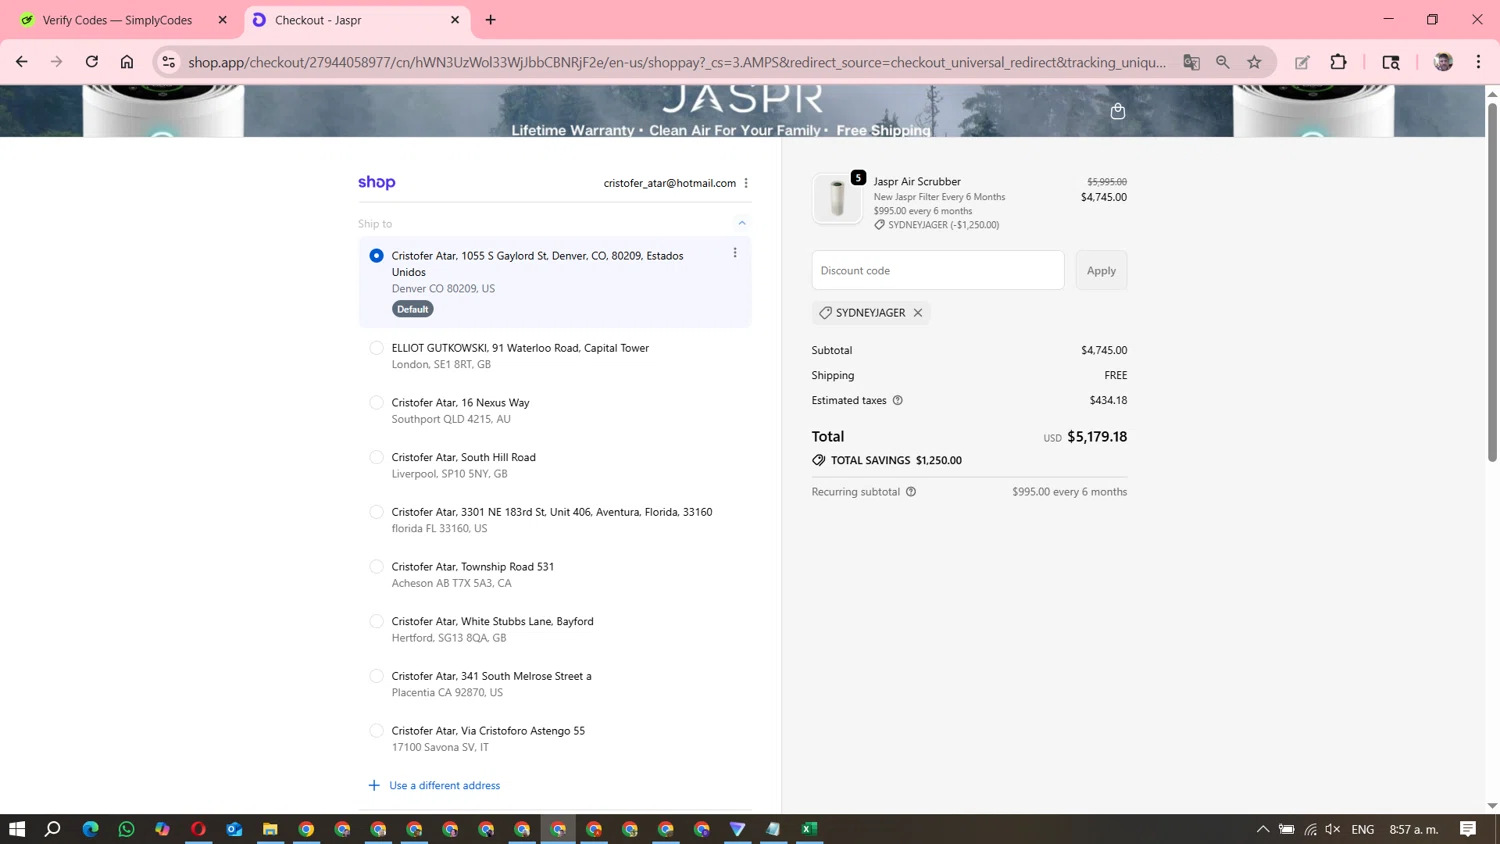Click the address bar URL
This screenshot has height=844, width=1500.
677,62
